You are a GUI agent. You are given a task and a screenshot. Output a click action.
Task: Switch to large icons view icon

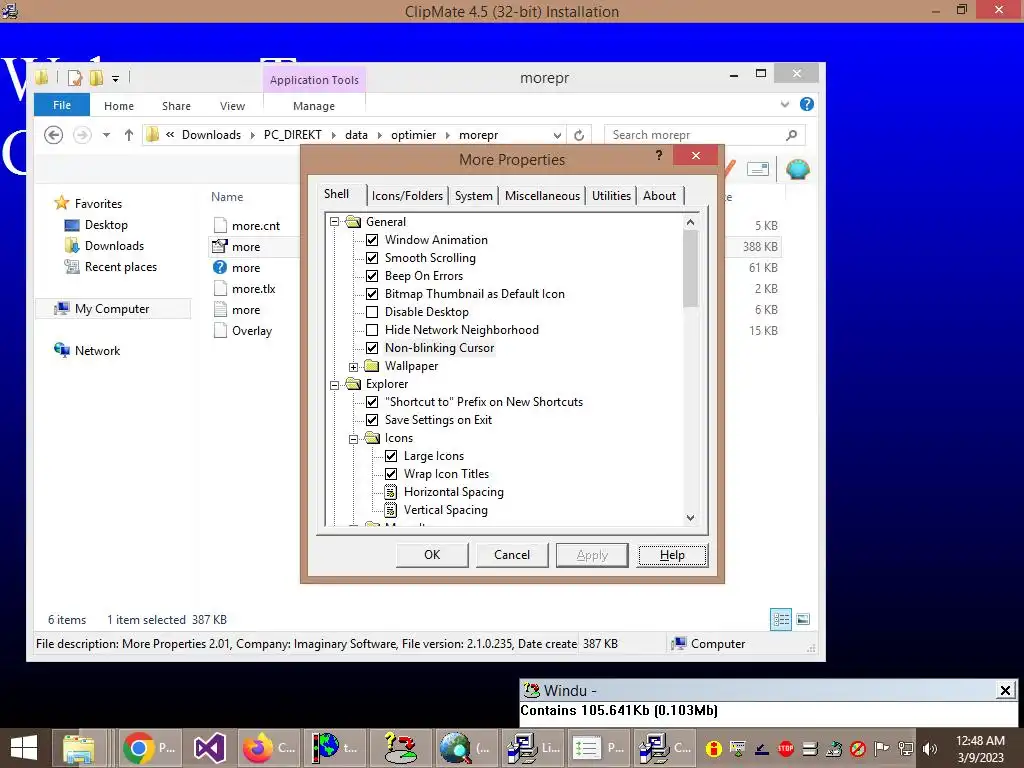point(803,619)
